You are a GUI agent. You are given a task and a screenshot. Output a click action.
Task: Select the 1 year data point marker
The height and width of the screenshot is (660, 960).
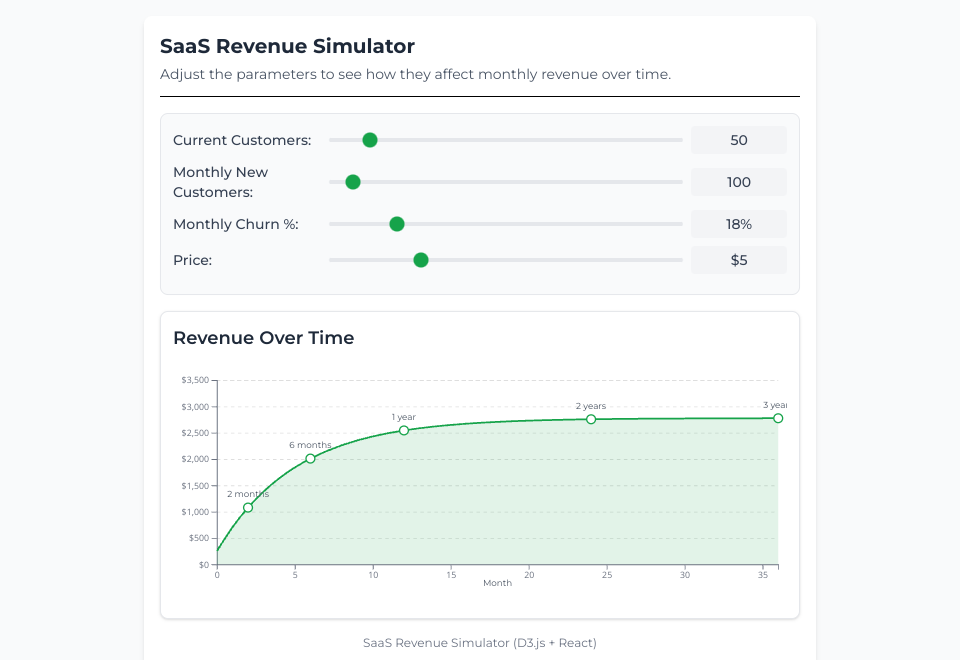coord(404,431)
